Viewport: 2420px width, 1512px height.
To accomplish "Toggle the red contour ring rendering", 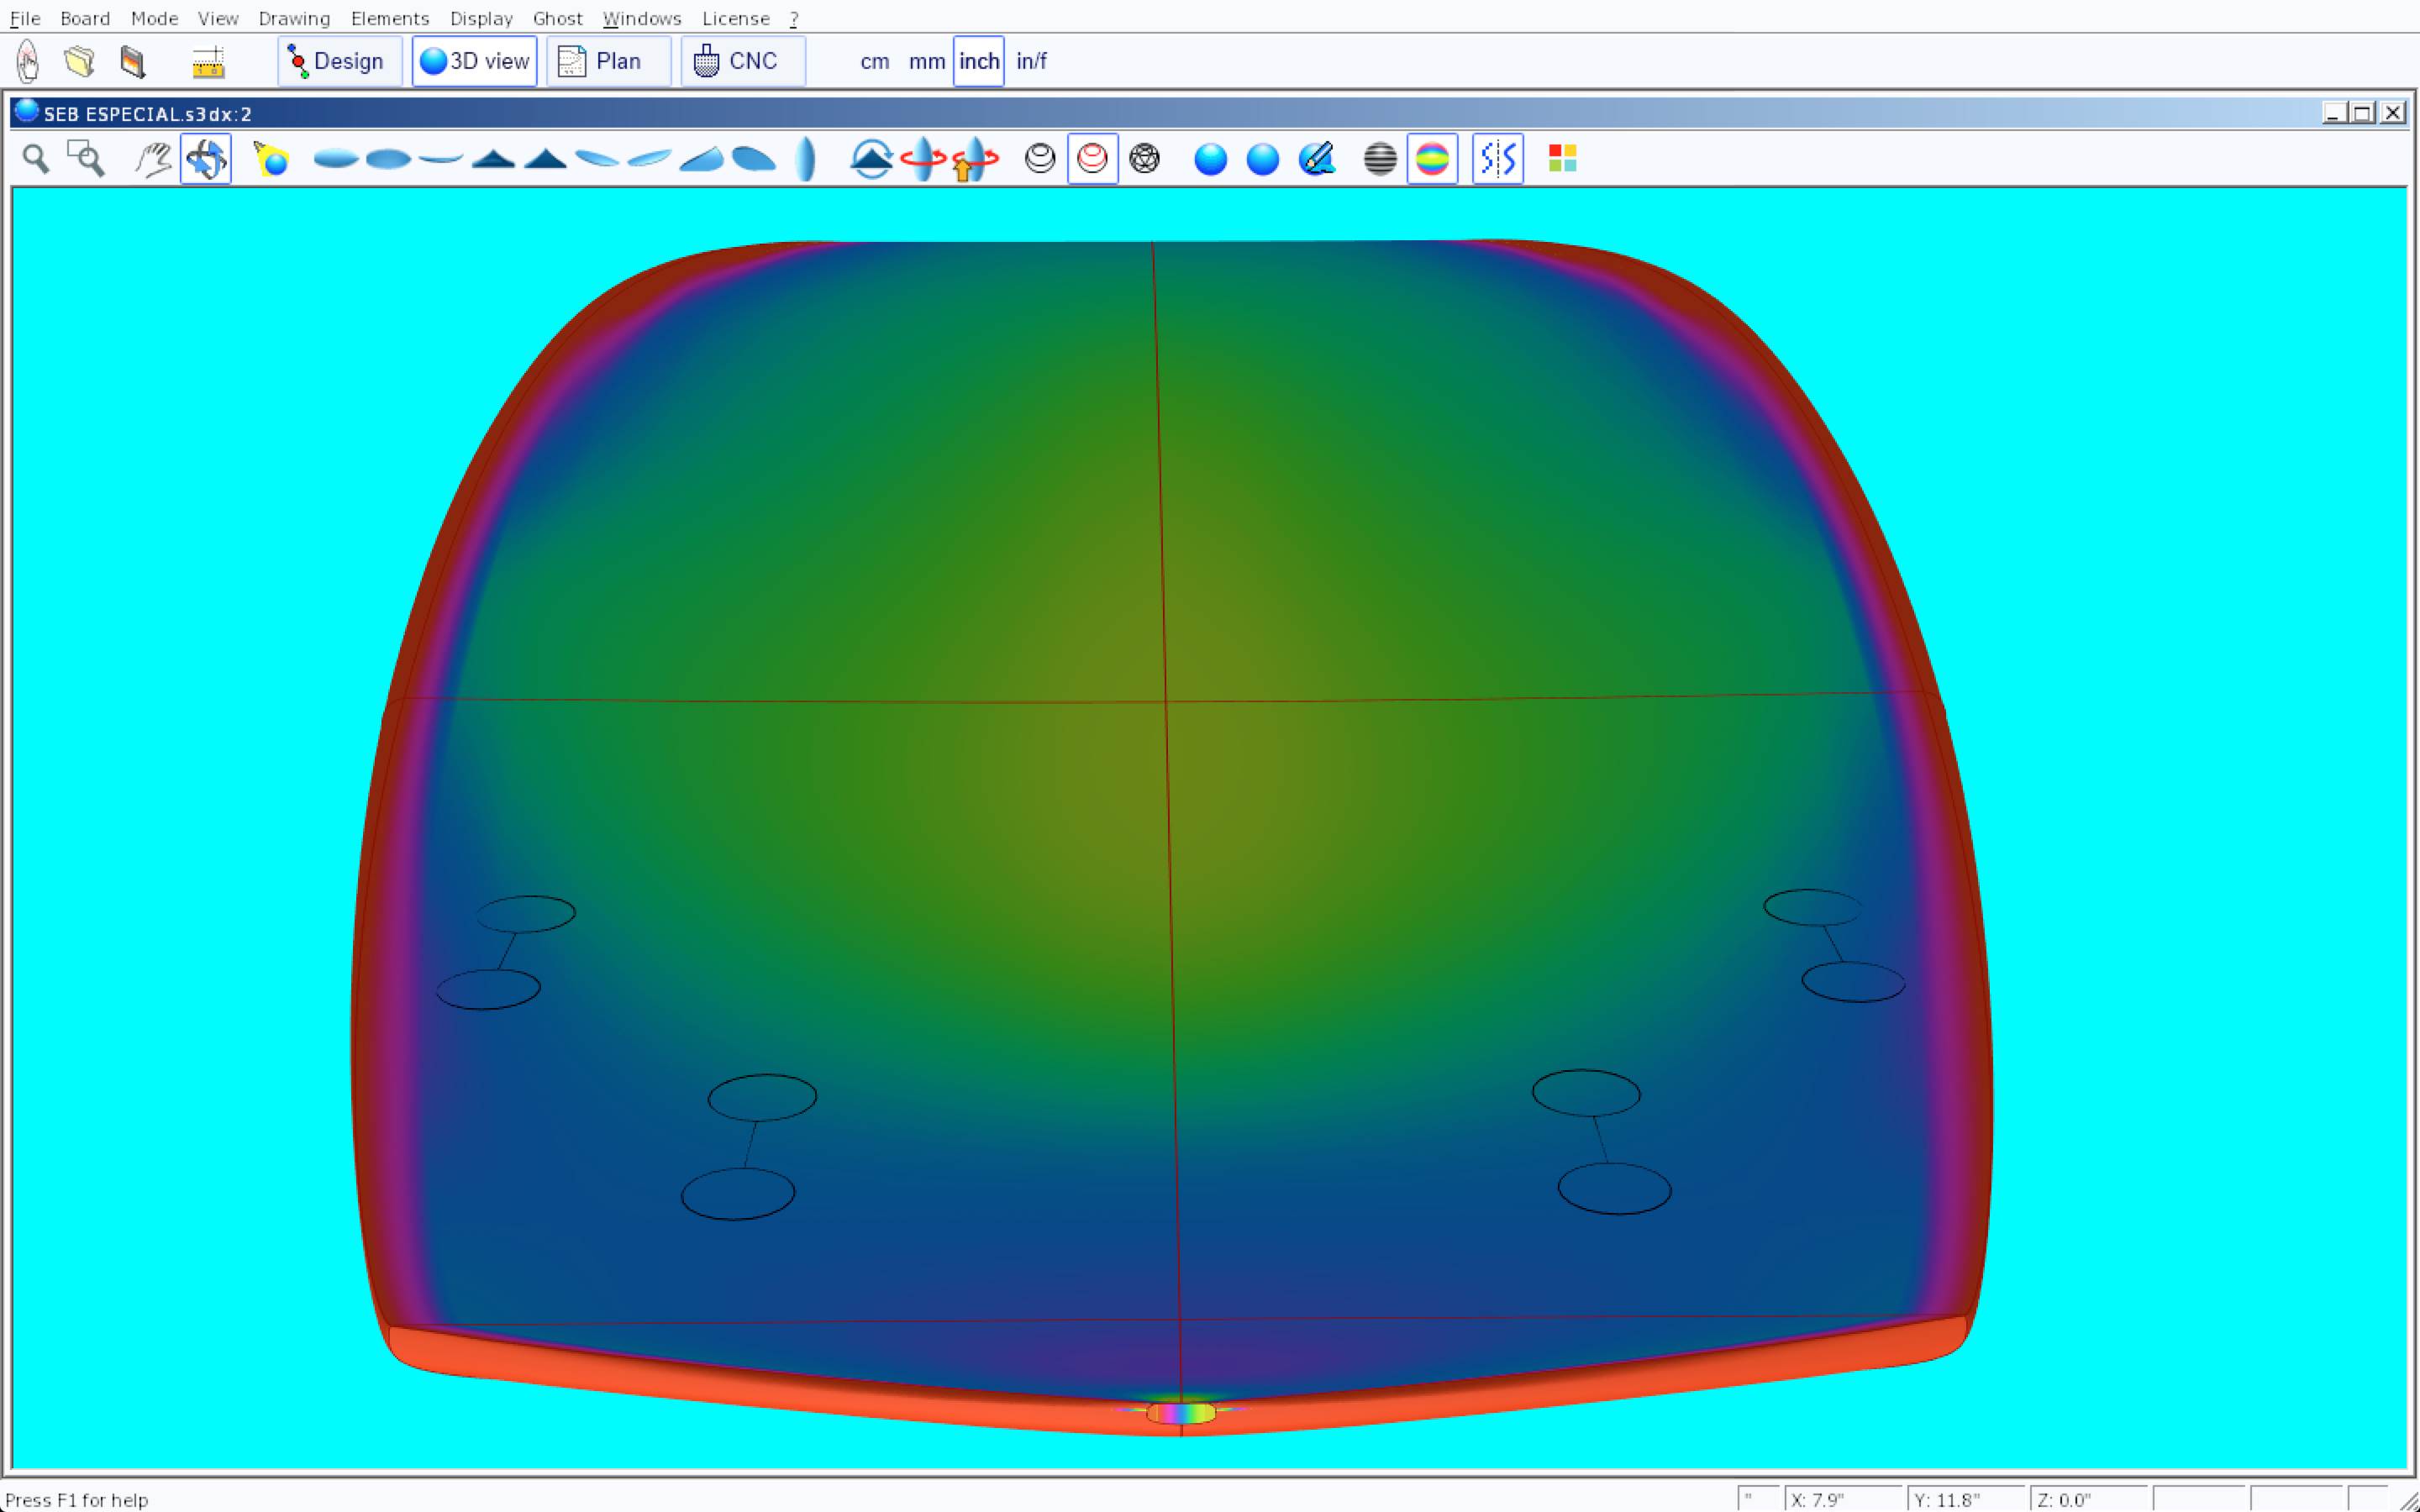I will (1092, 159).
